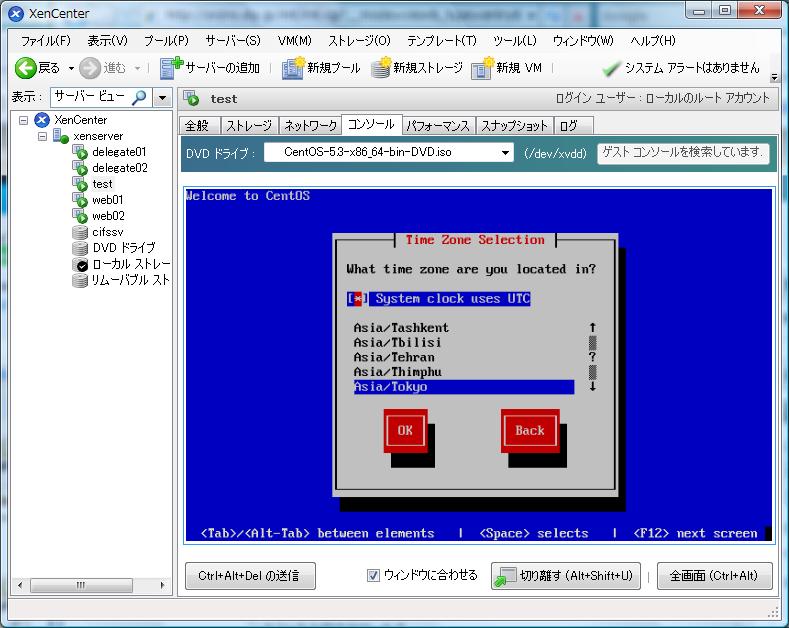
Task: Click the web02 VM icon
Action: pos(80,216)
